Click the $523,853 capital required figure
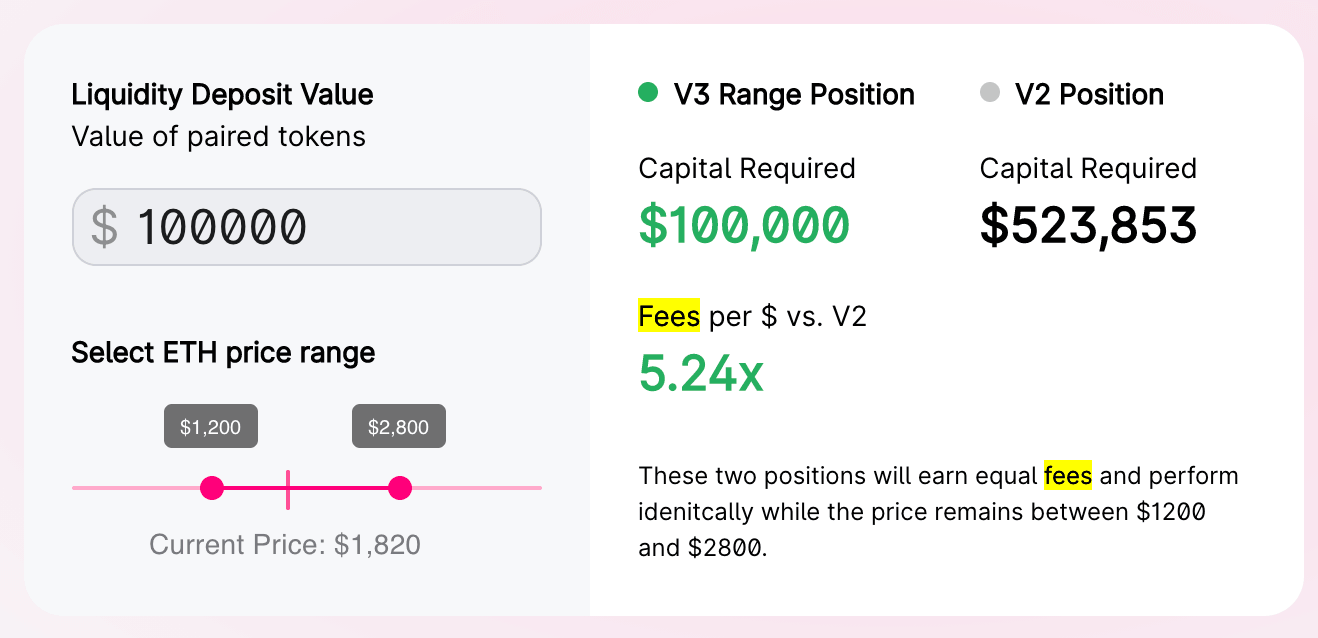 pyautogui.click(x=1089, y=226)
